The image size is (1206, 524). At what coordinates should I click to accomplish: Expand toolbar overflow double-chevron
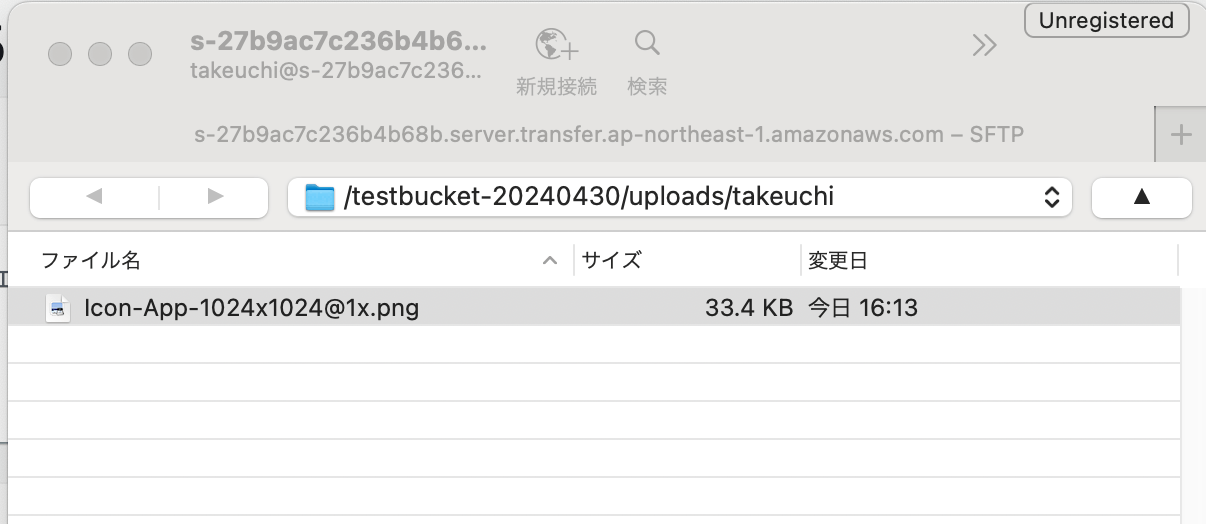point(984,45)
